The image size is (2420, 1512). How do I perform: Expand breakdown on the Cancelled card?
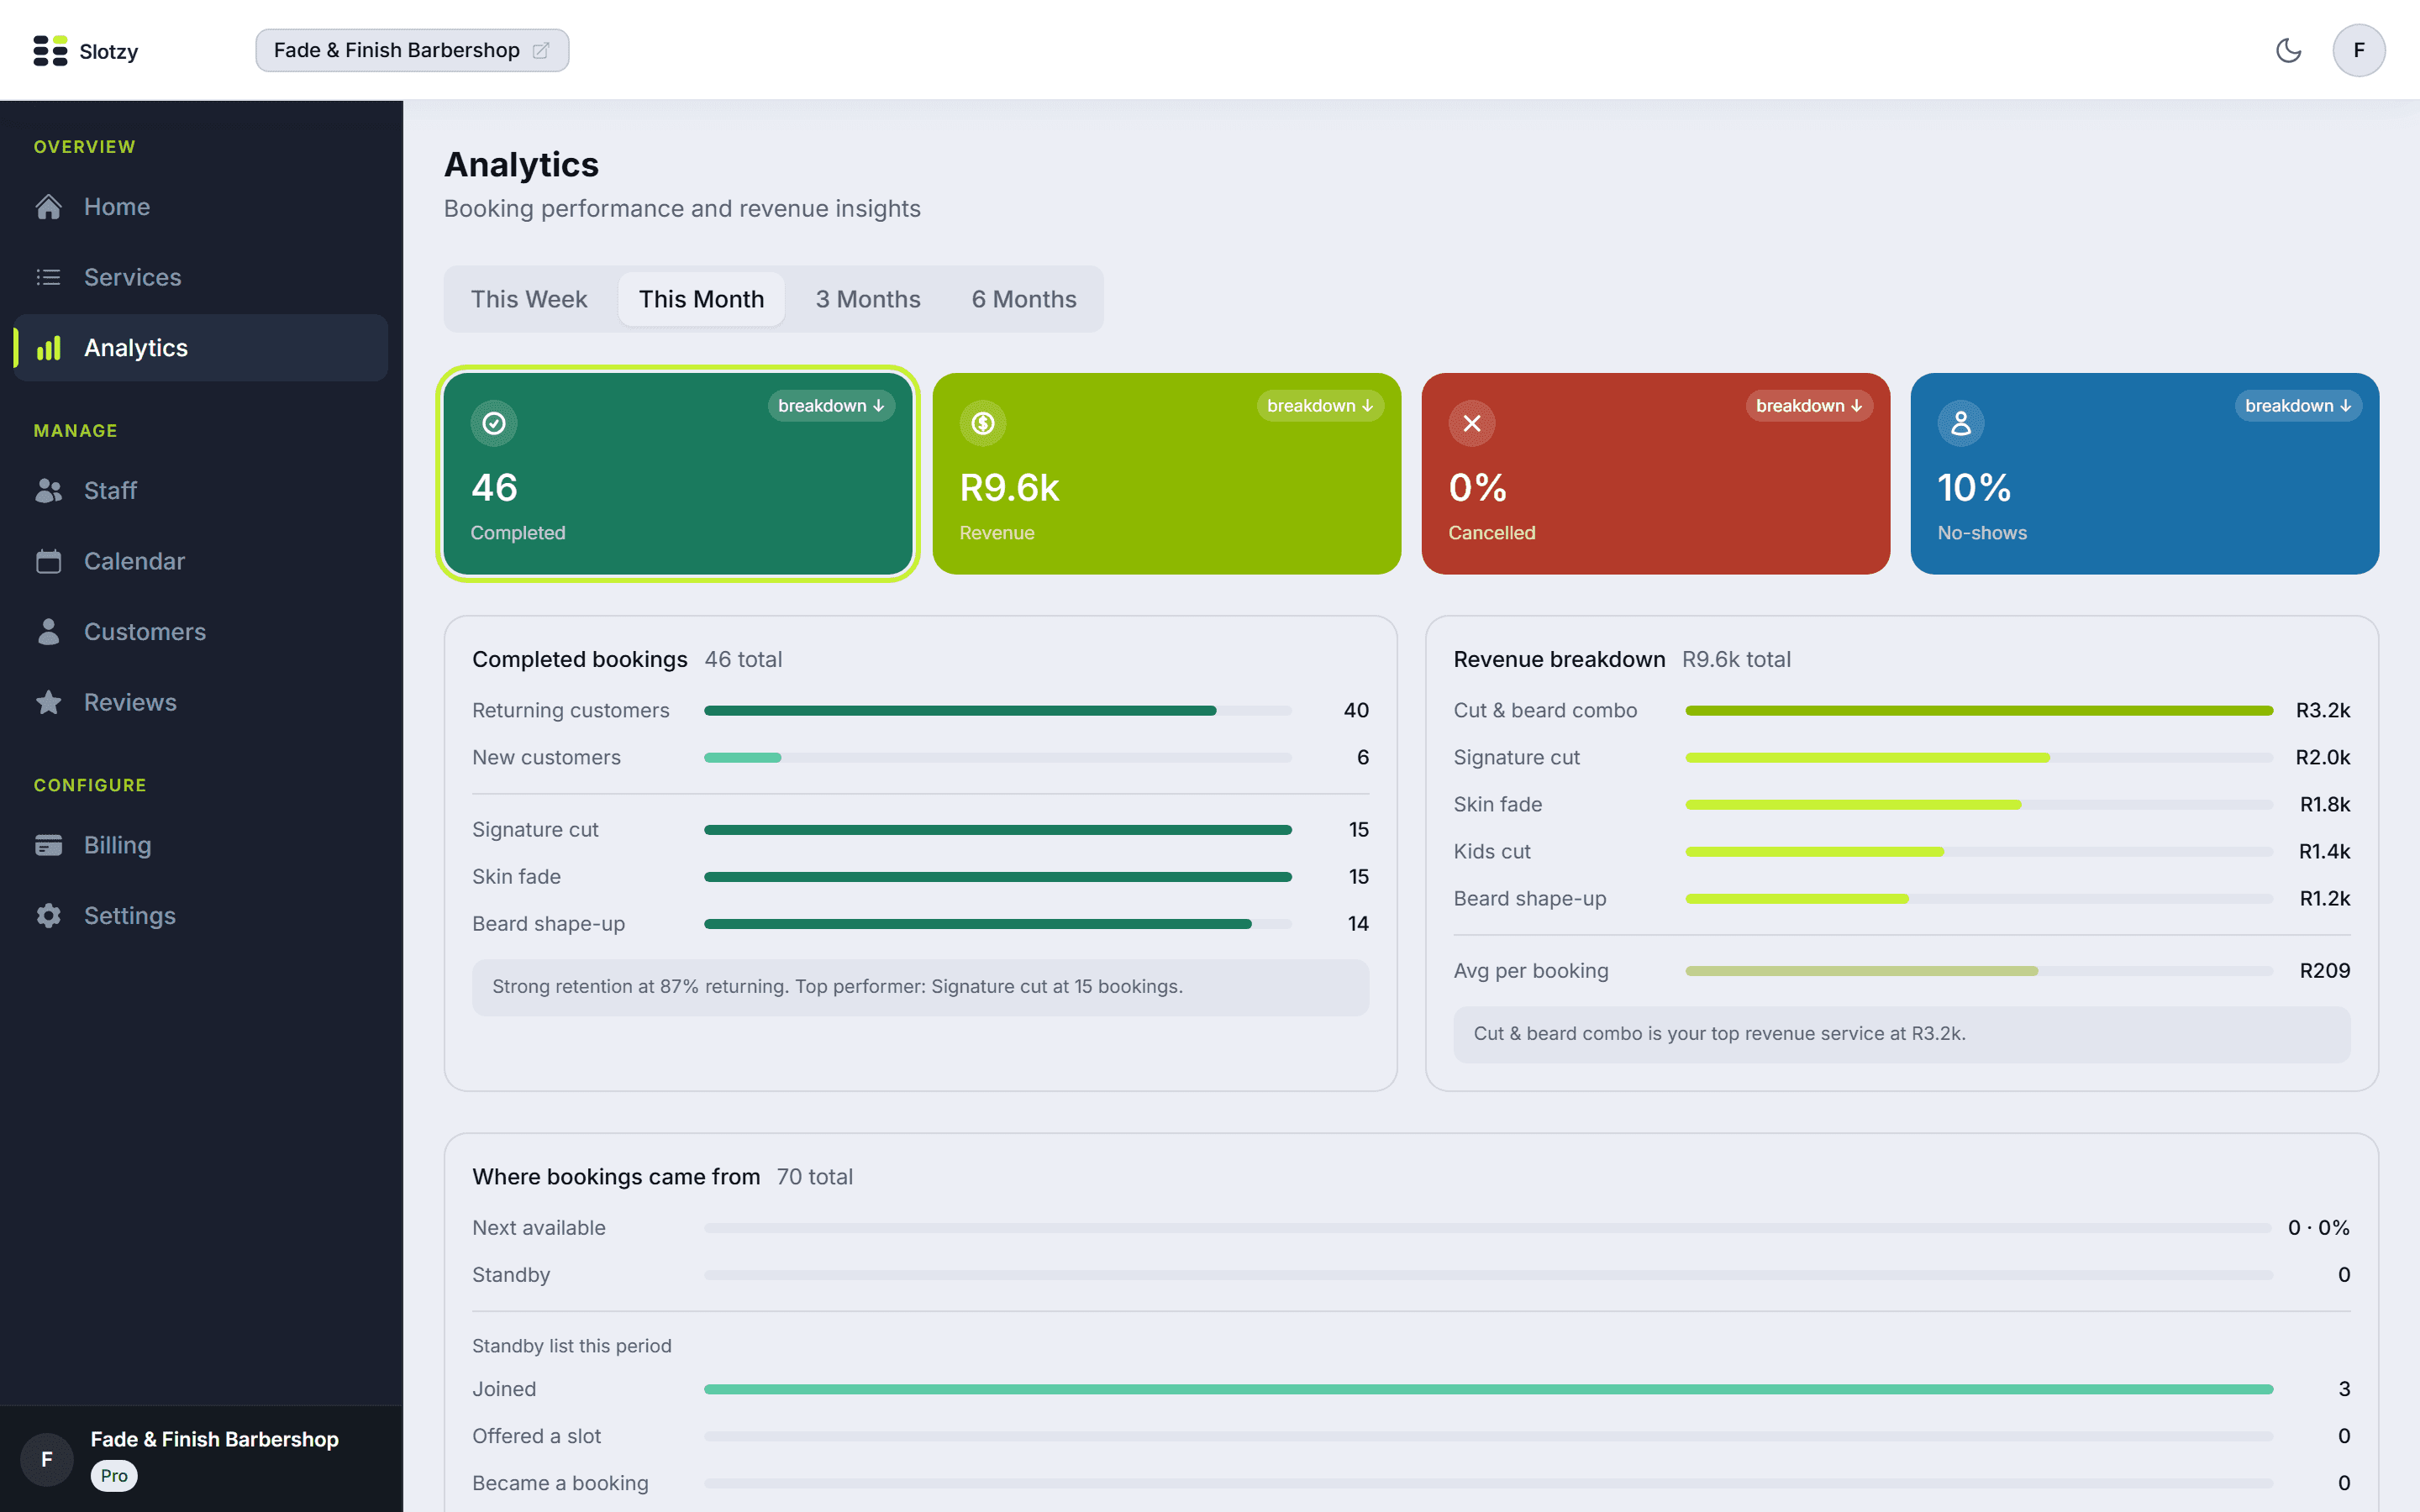coord(1809,406)
